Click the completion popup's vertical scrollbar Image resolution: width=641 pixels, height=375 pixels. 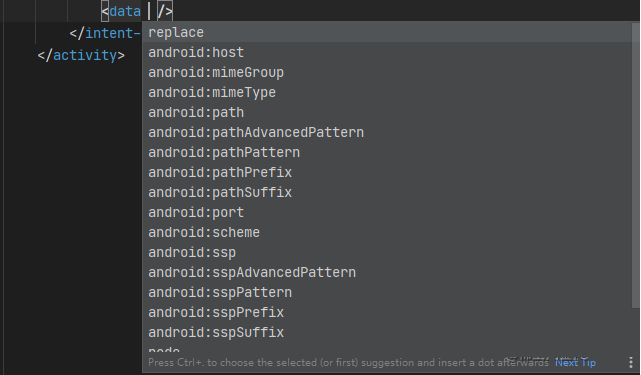(x=635, y=166)
